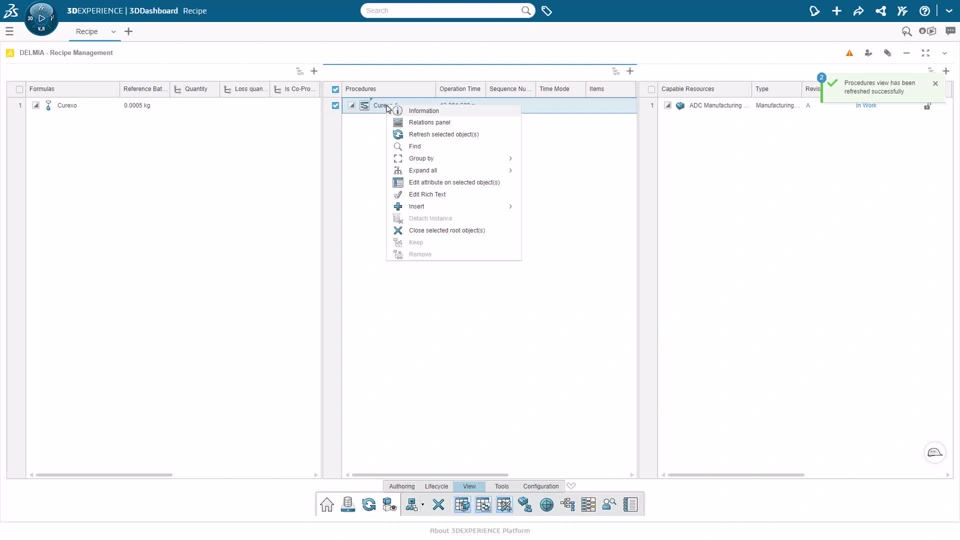
Task: Click the notebook panel icon in toolbar
Action: pyautogui.click(x=631, y=504)
